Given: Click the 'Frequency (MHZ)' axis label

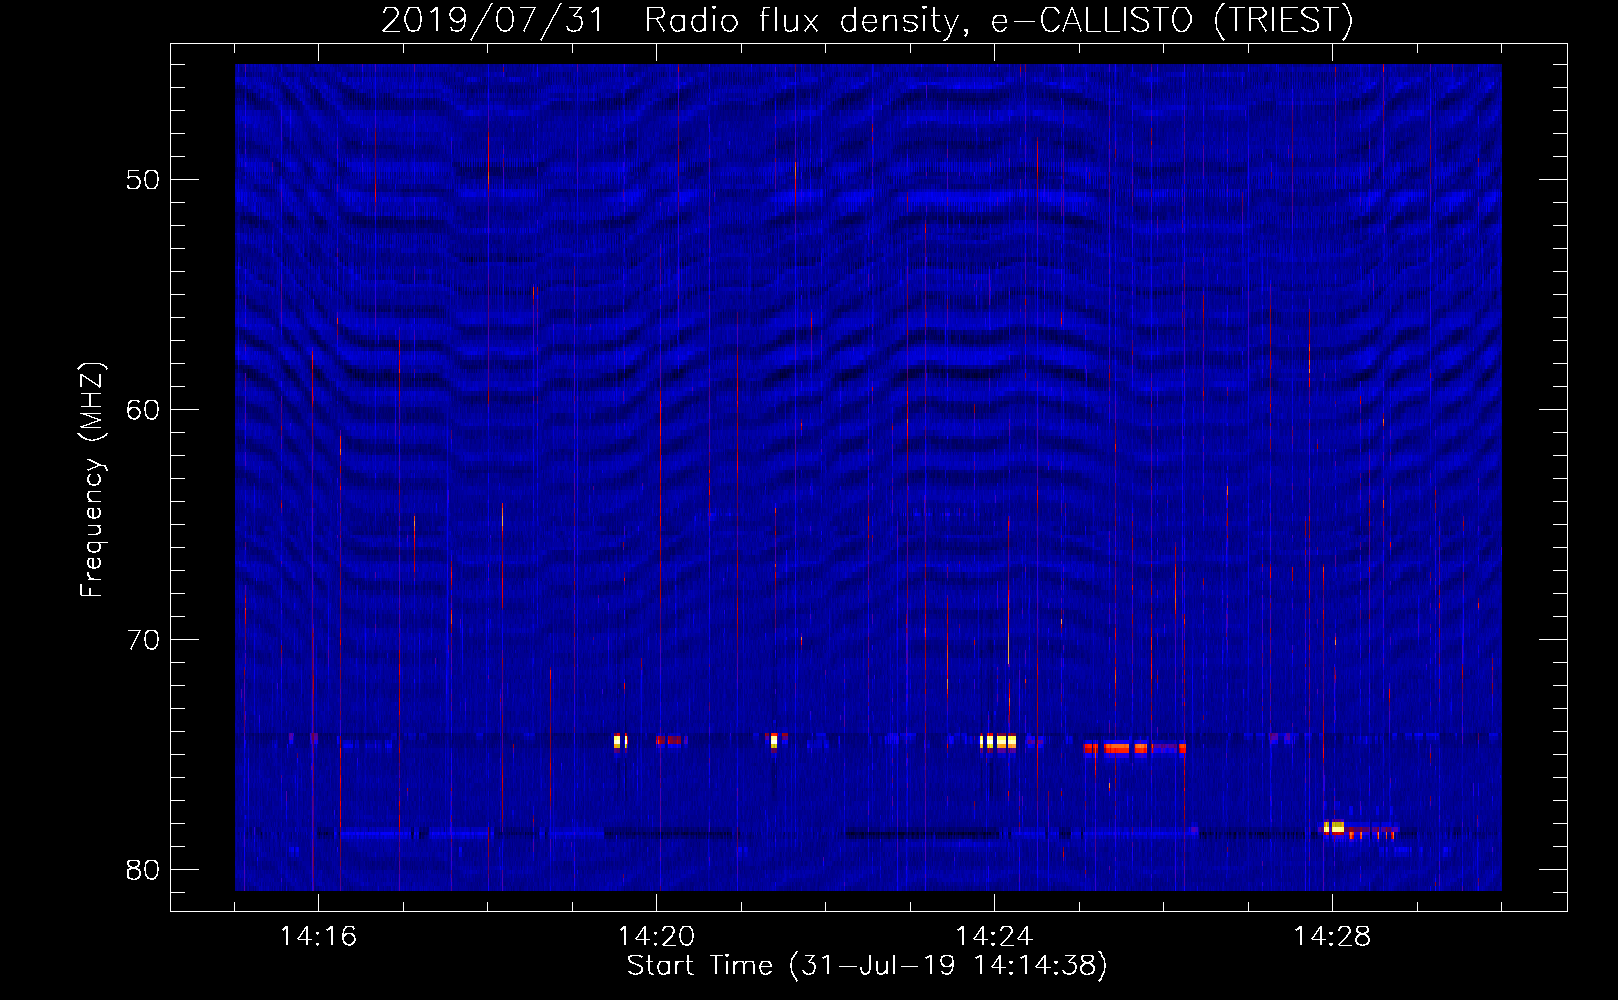Looking at the screenshot, I should (92, 480).
